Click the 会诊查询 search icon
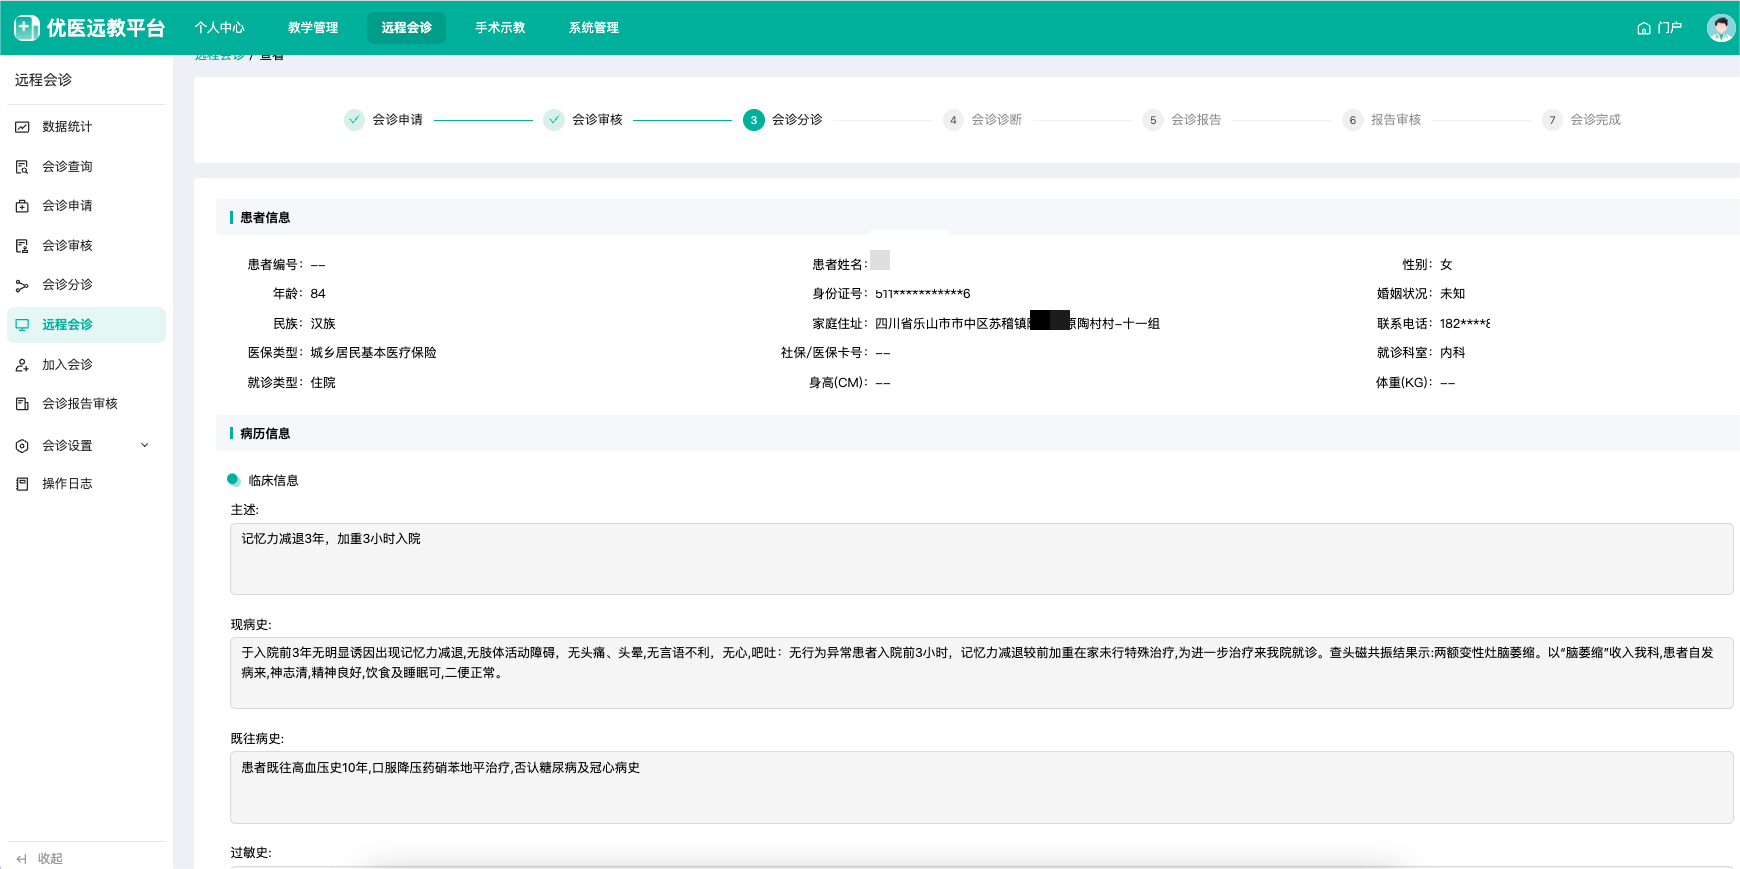1740x869 pixels. pos(22,167)
